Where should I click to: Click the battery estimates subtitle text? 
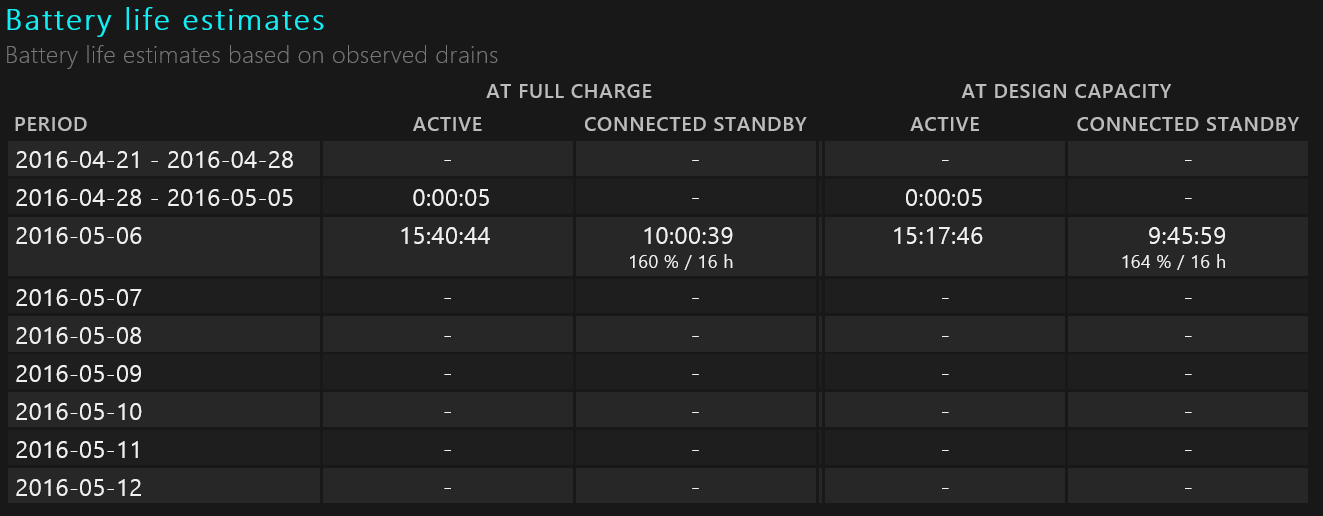252,55
